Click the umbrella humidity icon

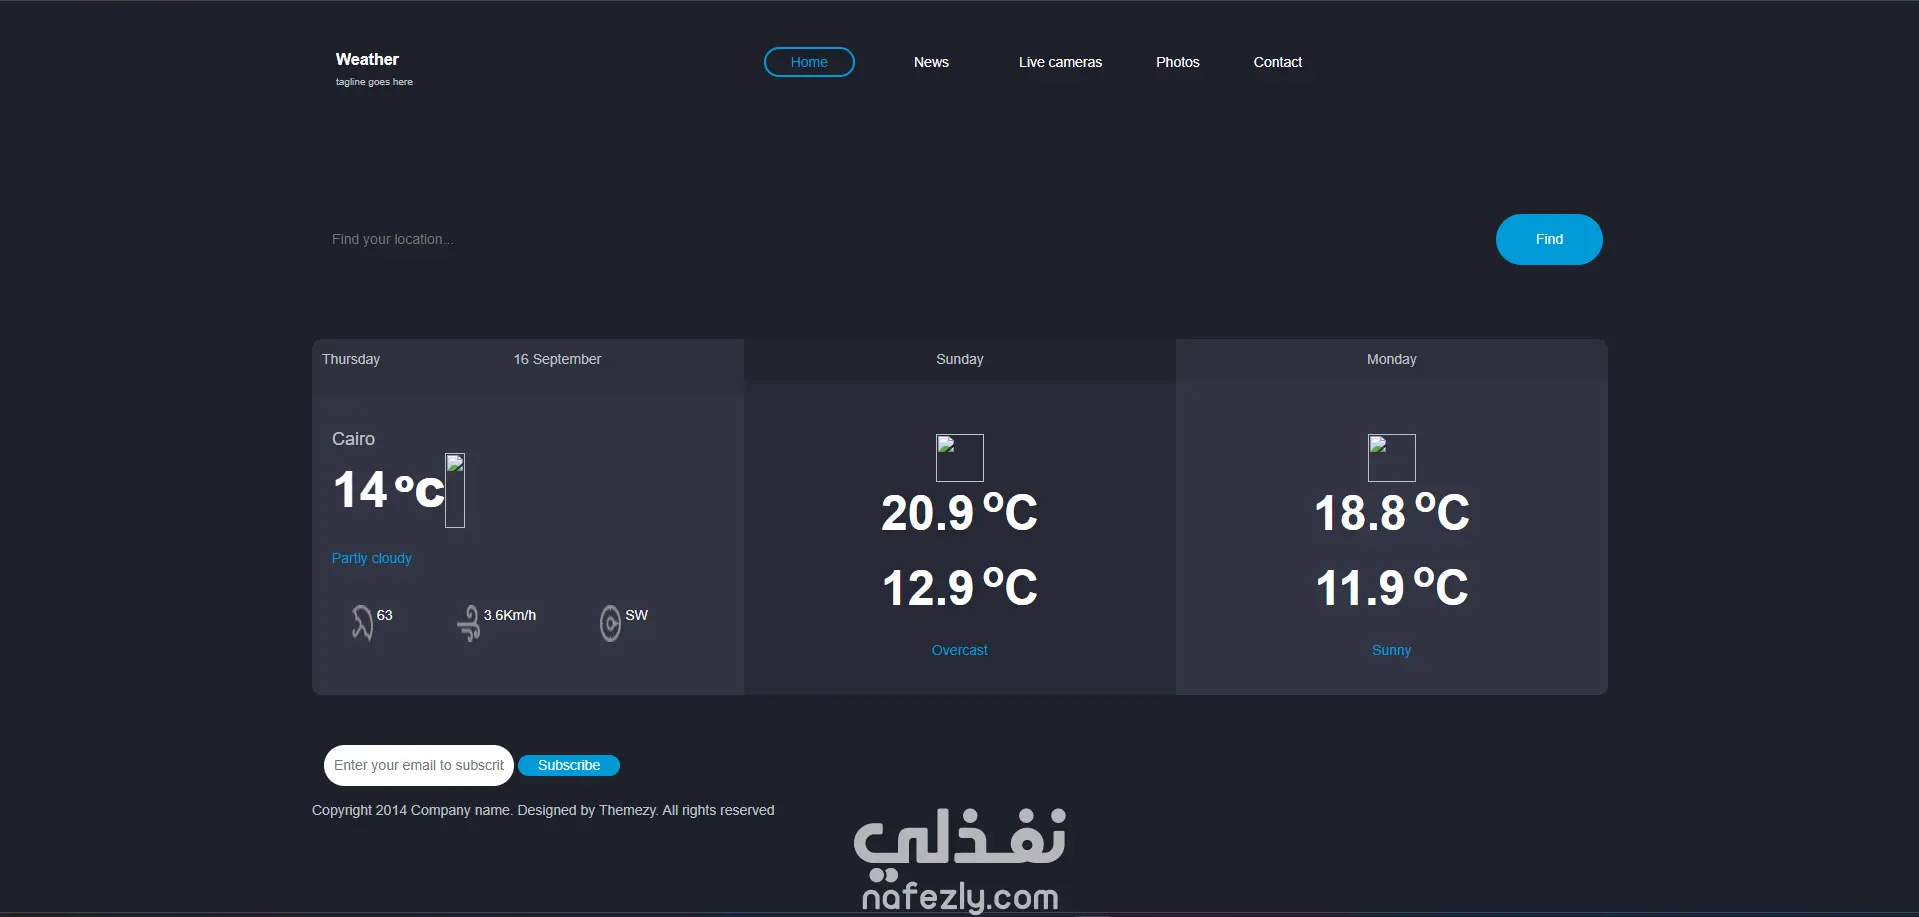[x=362, y=622]
